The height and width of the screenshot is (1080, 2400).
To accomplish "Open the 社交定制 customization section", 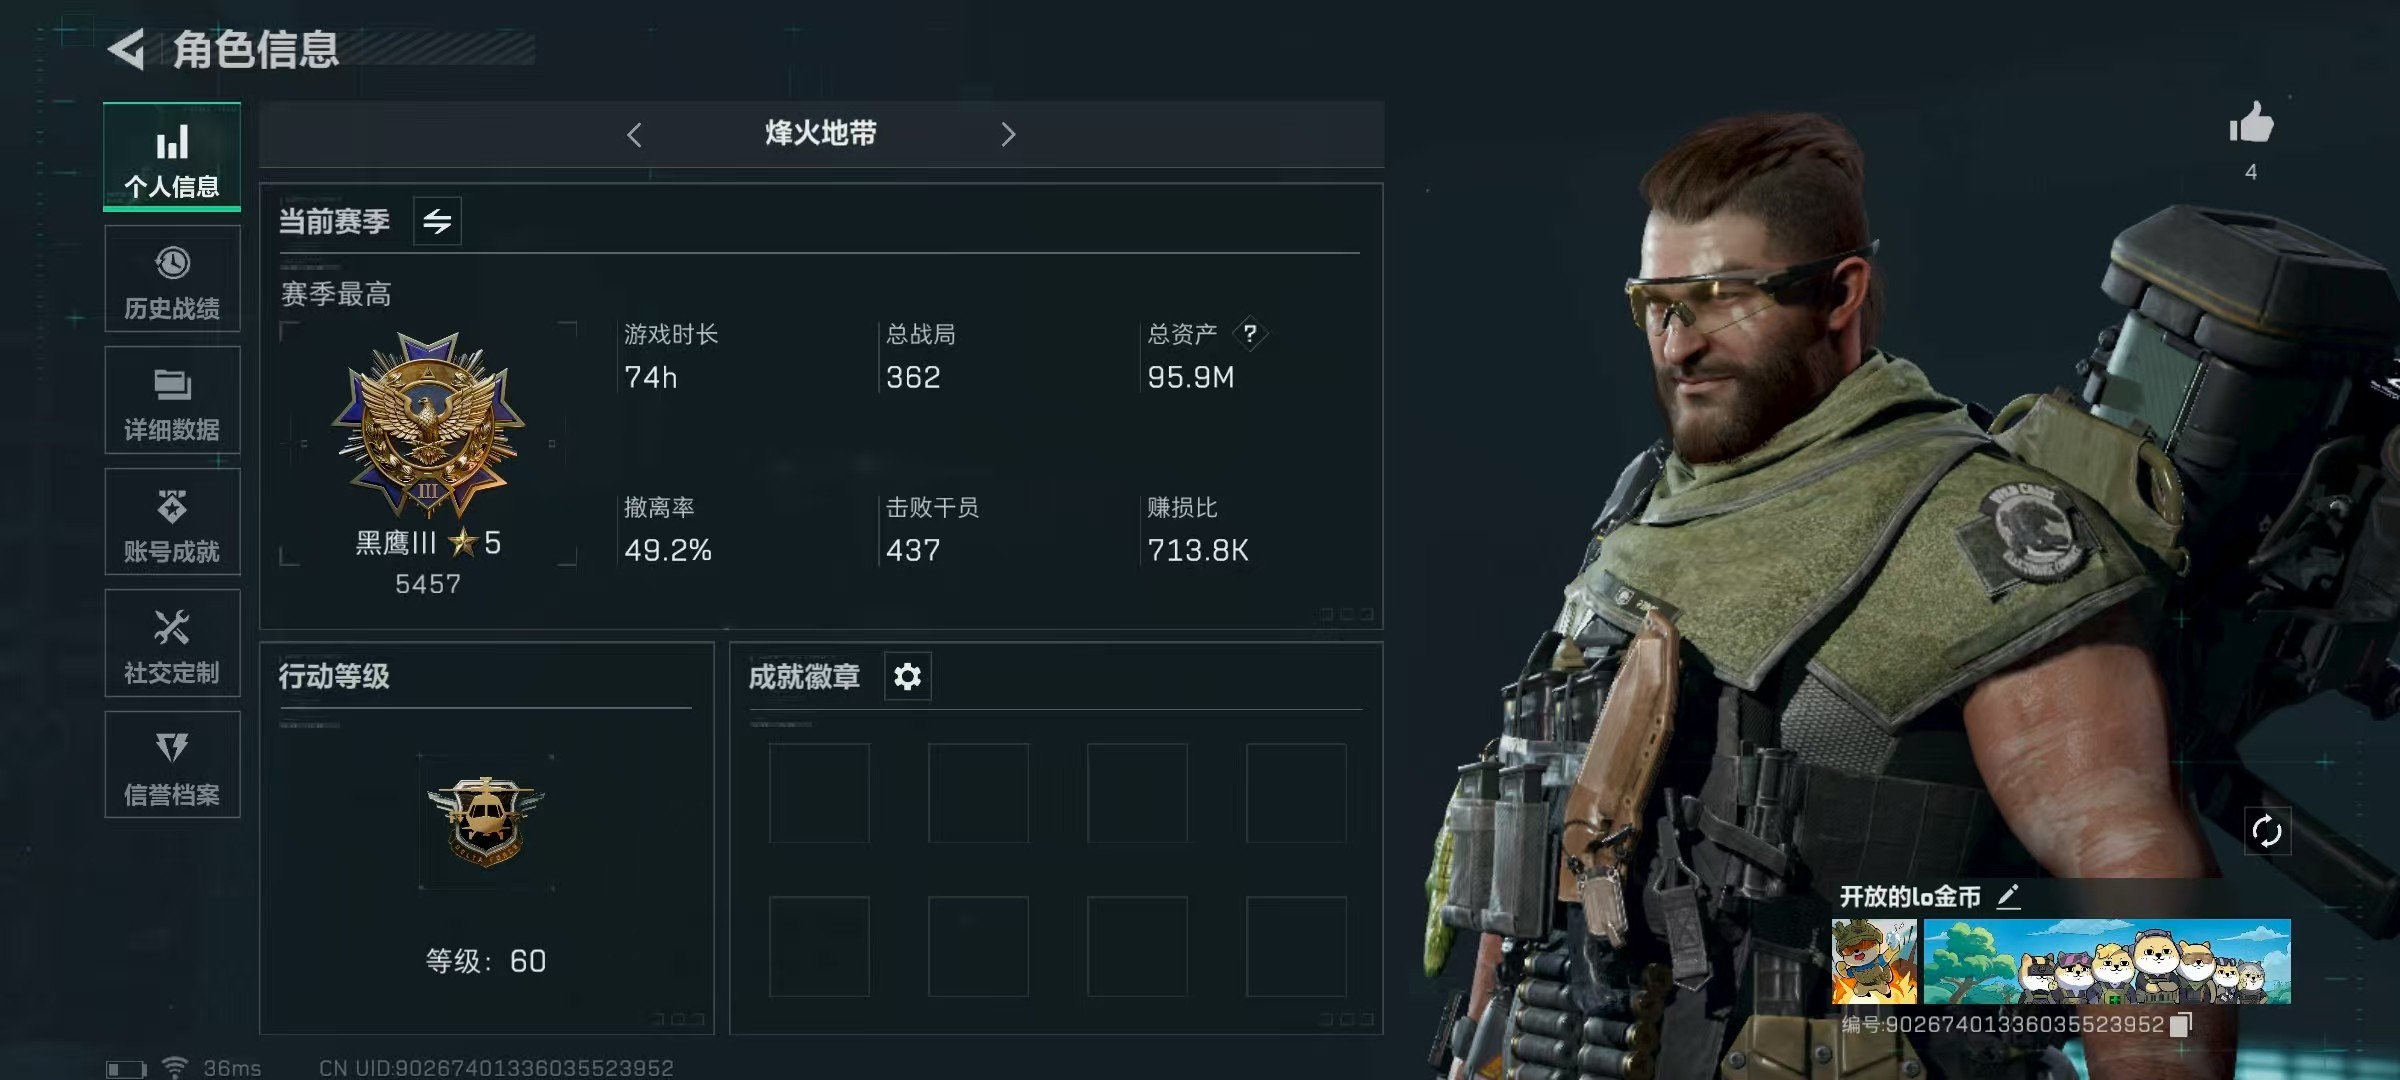I will [172, 643].
